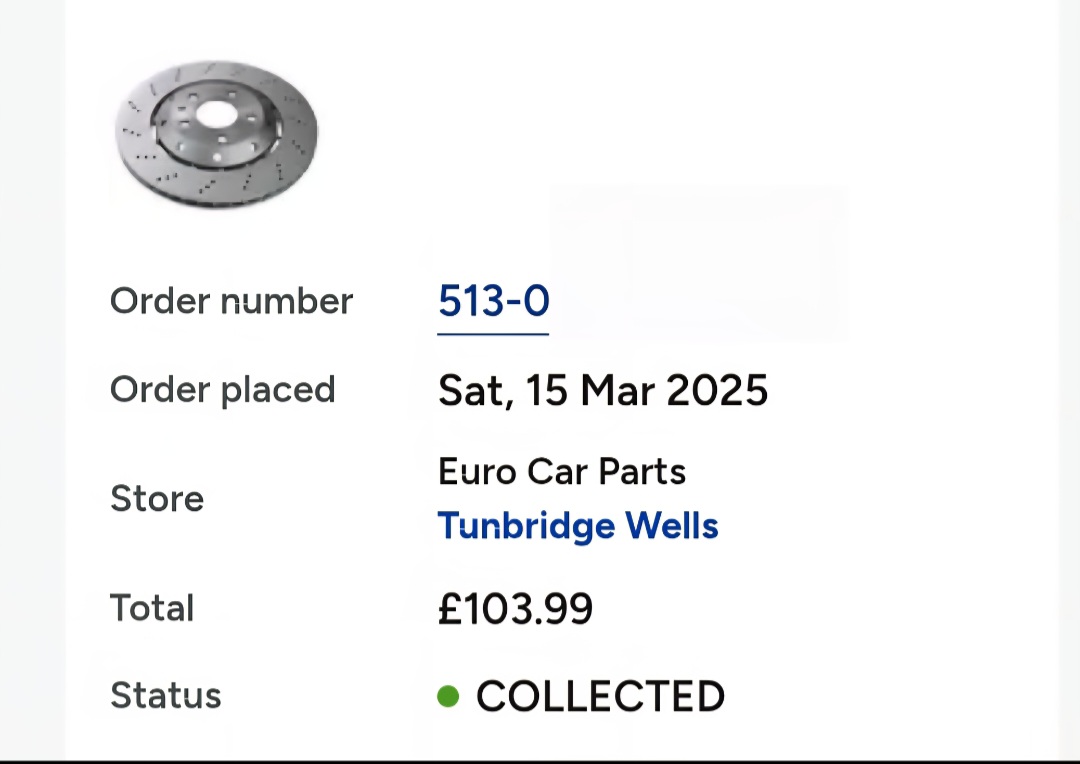Click the grey margin right of the card
1080x764 pixels.
pyautogui.click(x=1069, y=379)
